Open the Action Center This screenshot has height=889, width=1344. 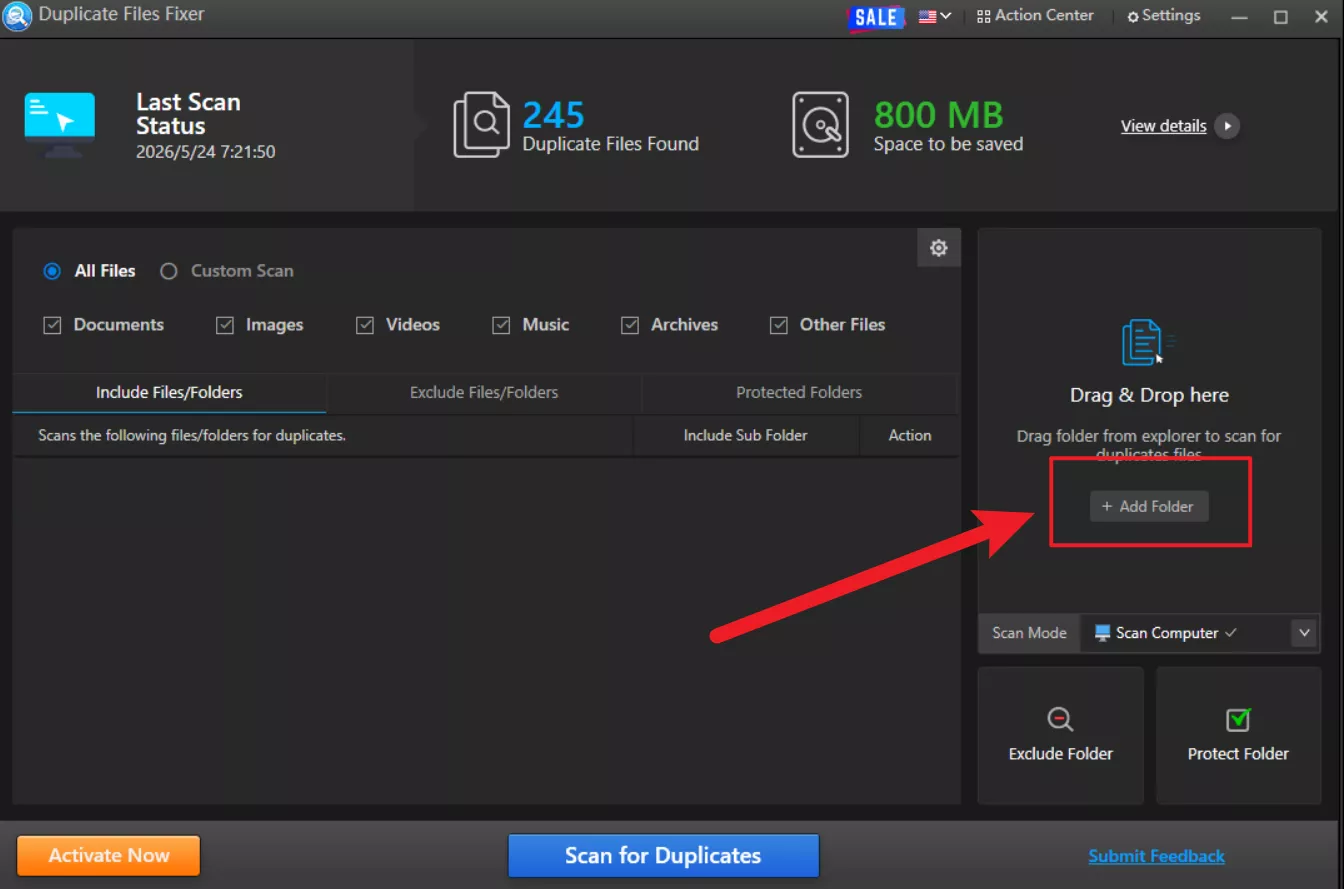(x=1035, y=16)
